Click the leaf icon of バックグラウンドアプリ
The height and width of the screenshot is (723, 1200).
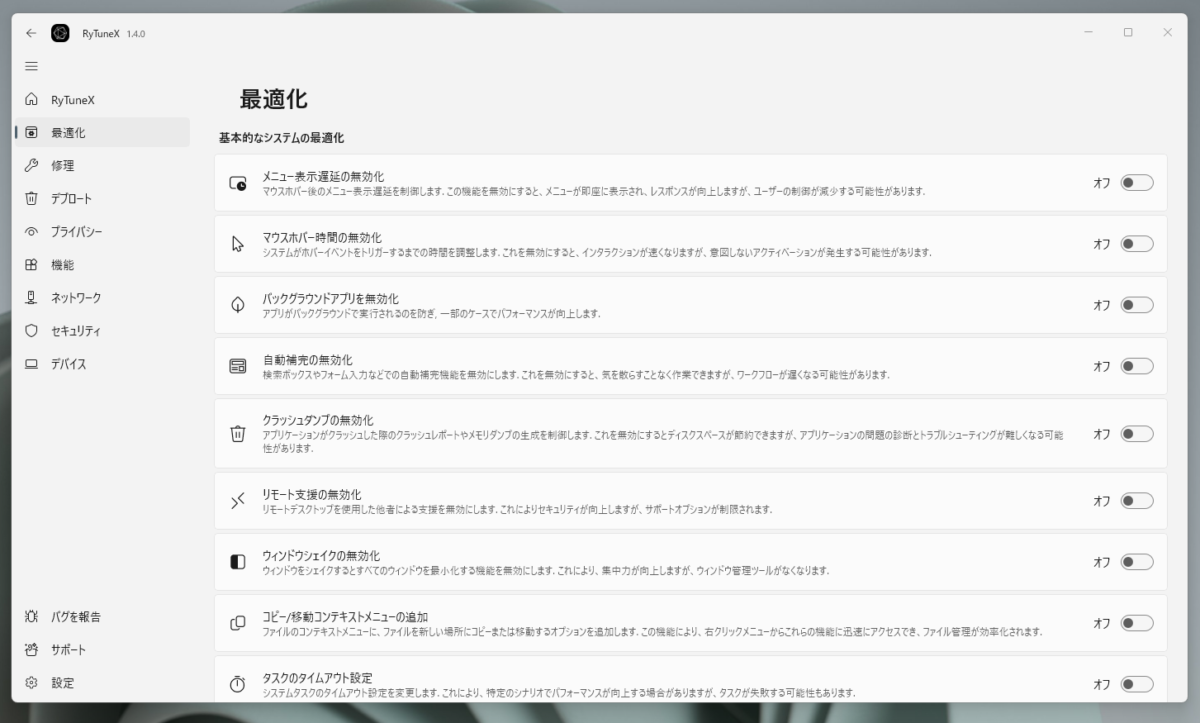(238, 305)
